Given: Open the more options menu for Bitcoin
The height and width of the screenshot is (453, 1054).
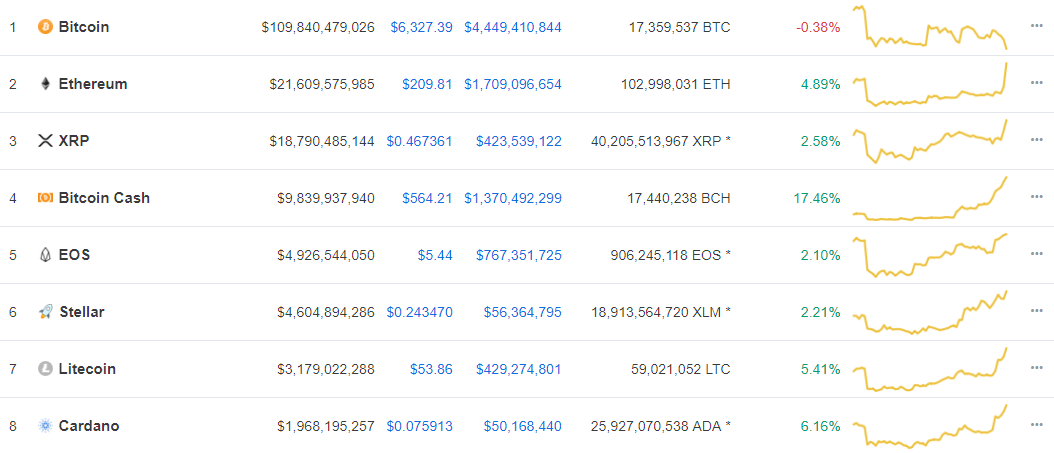Looking at the screenshot, I should 1036,26.
